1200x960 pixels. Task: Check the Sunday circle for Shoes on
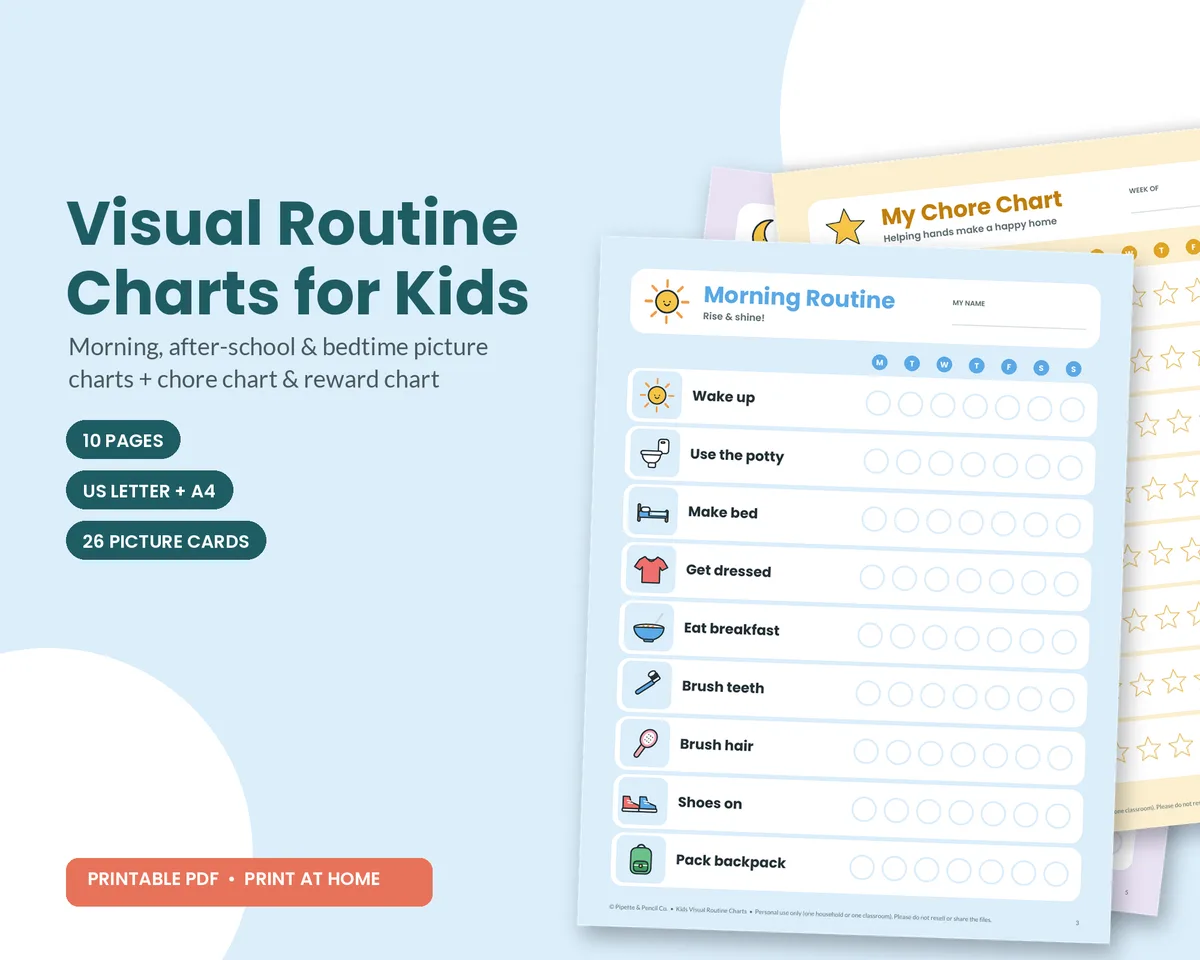click(1058, 816)
